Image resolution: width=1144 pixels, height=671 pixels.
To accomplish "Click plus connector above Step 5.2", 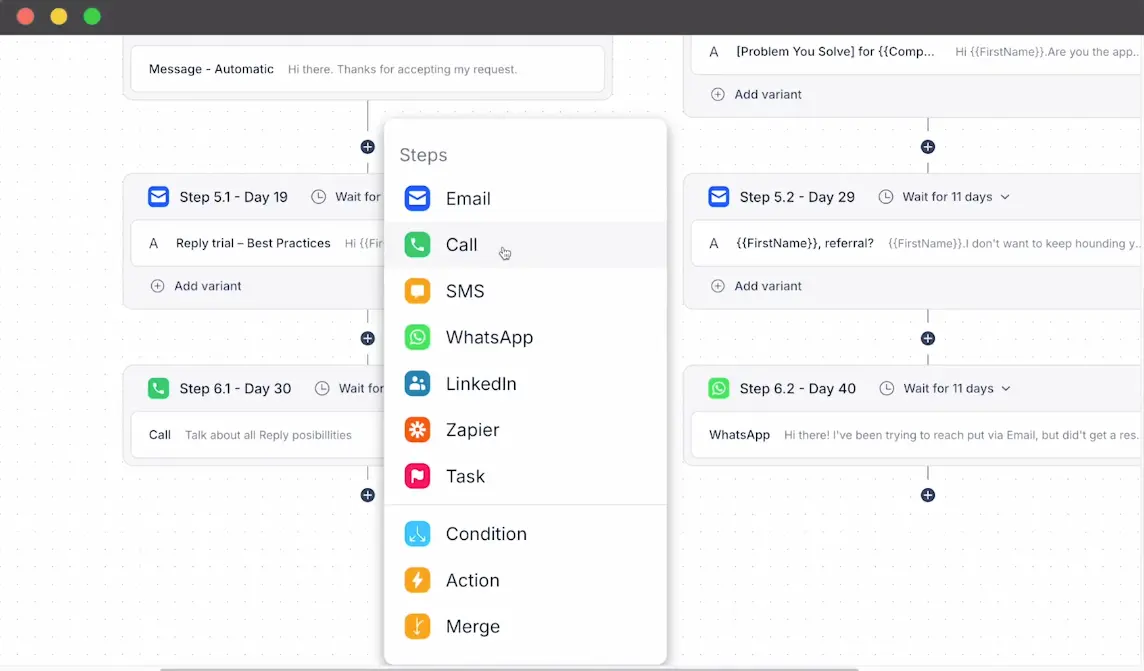I will [x=928, y=147].
